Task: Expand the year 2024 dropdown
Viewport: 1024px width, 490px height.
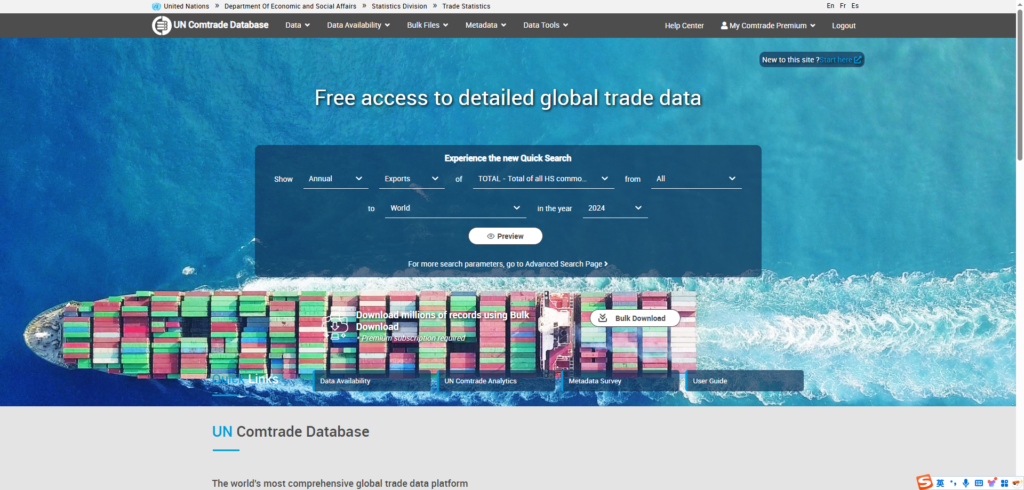Action: [x=614, y=208]
